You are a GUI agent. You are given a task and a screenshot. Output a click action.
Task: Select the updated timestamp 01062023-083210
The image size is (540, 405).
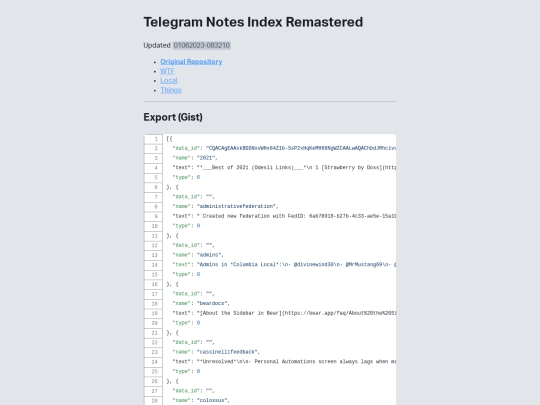click(201, 45)
